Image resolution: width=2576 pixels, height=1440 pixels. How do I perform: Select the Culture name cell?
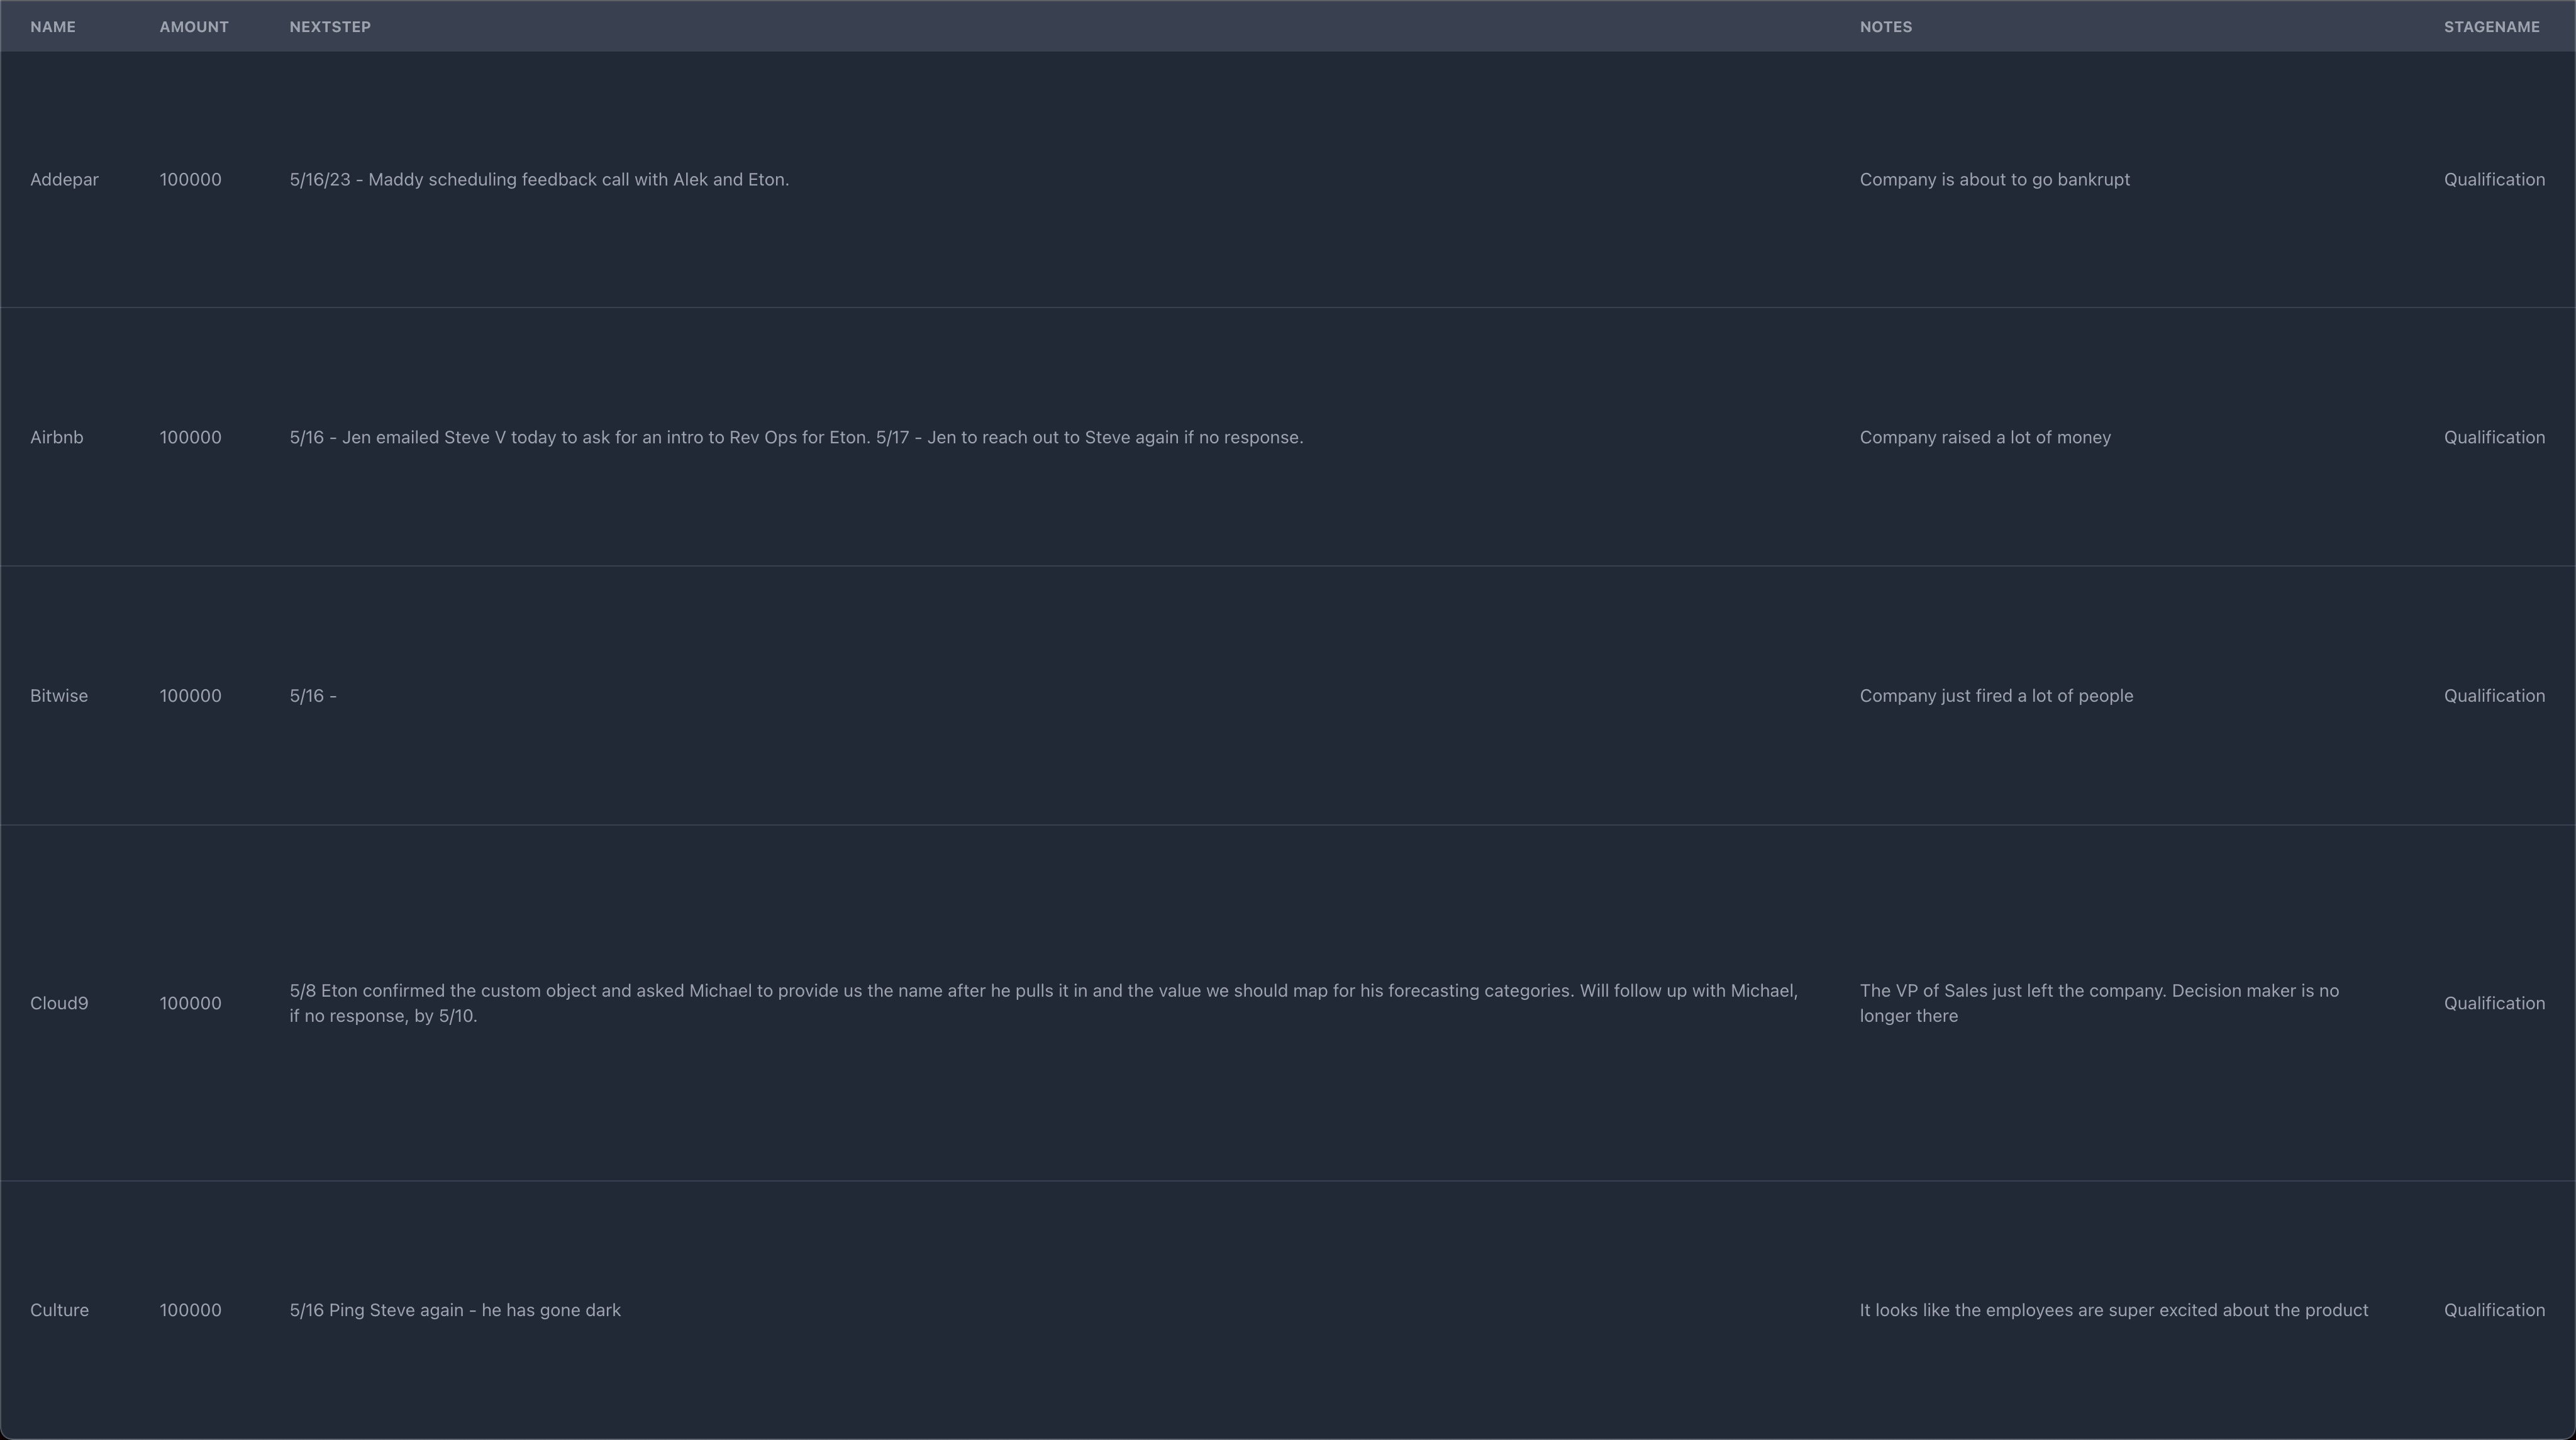point(59,1310)
